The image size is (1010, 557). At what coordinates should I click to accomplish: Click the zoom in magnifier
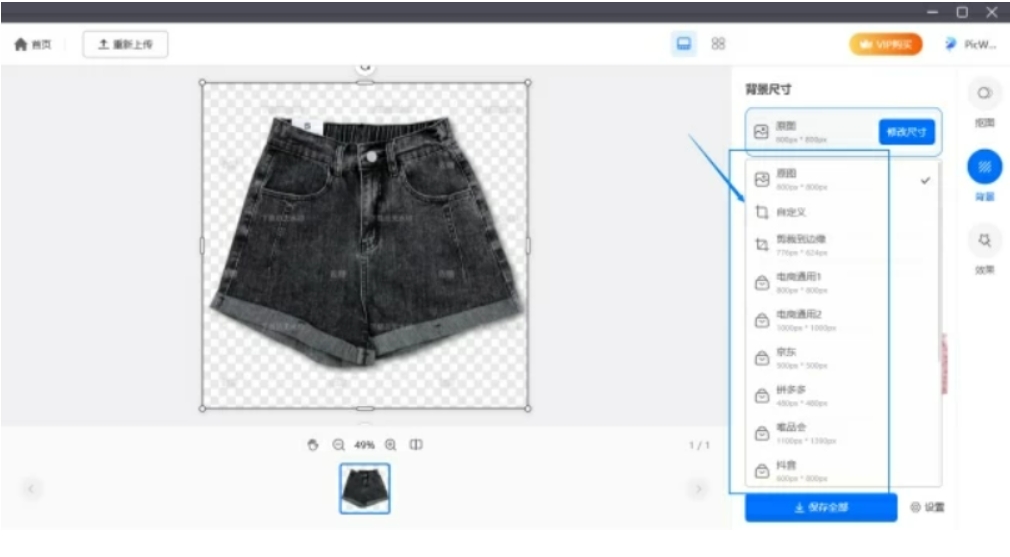point(391,445)
